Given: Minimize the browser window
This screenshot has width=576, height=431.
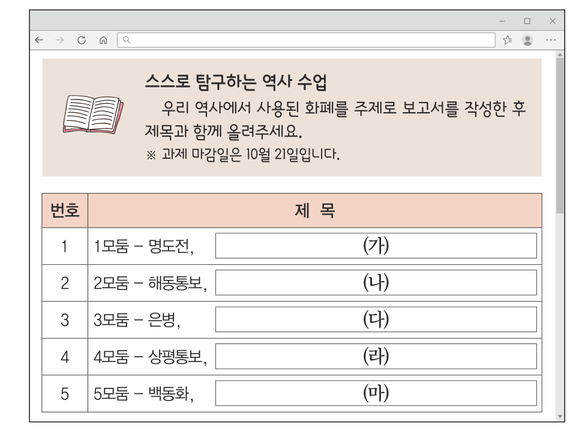Looking at the screenshot, I should click(502, 21).
